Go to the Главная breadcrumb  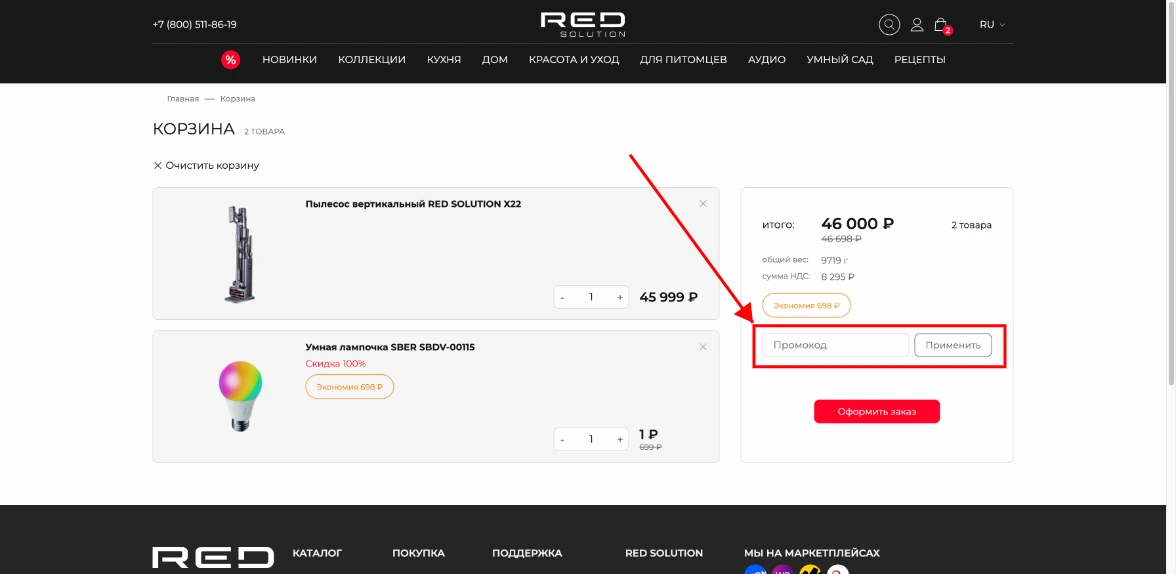pyautogui.click(x=183, y=99)
